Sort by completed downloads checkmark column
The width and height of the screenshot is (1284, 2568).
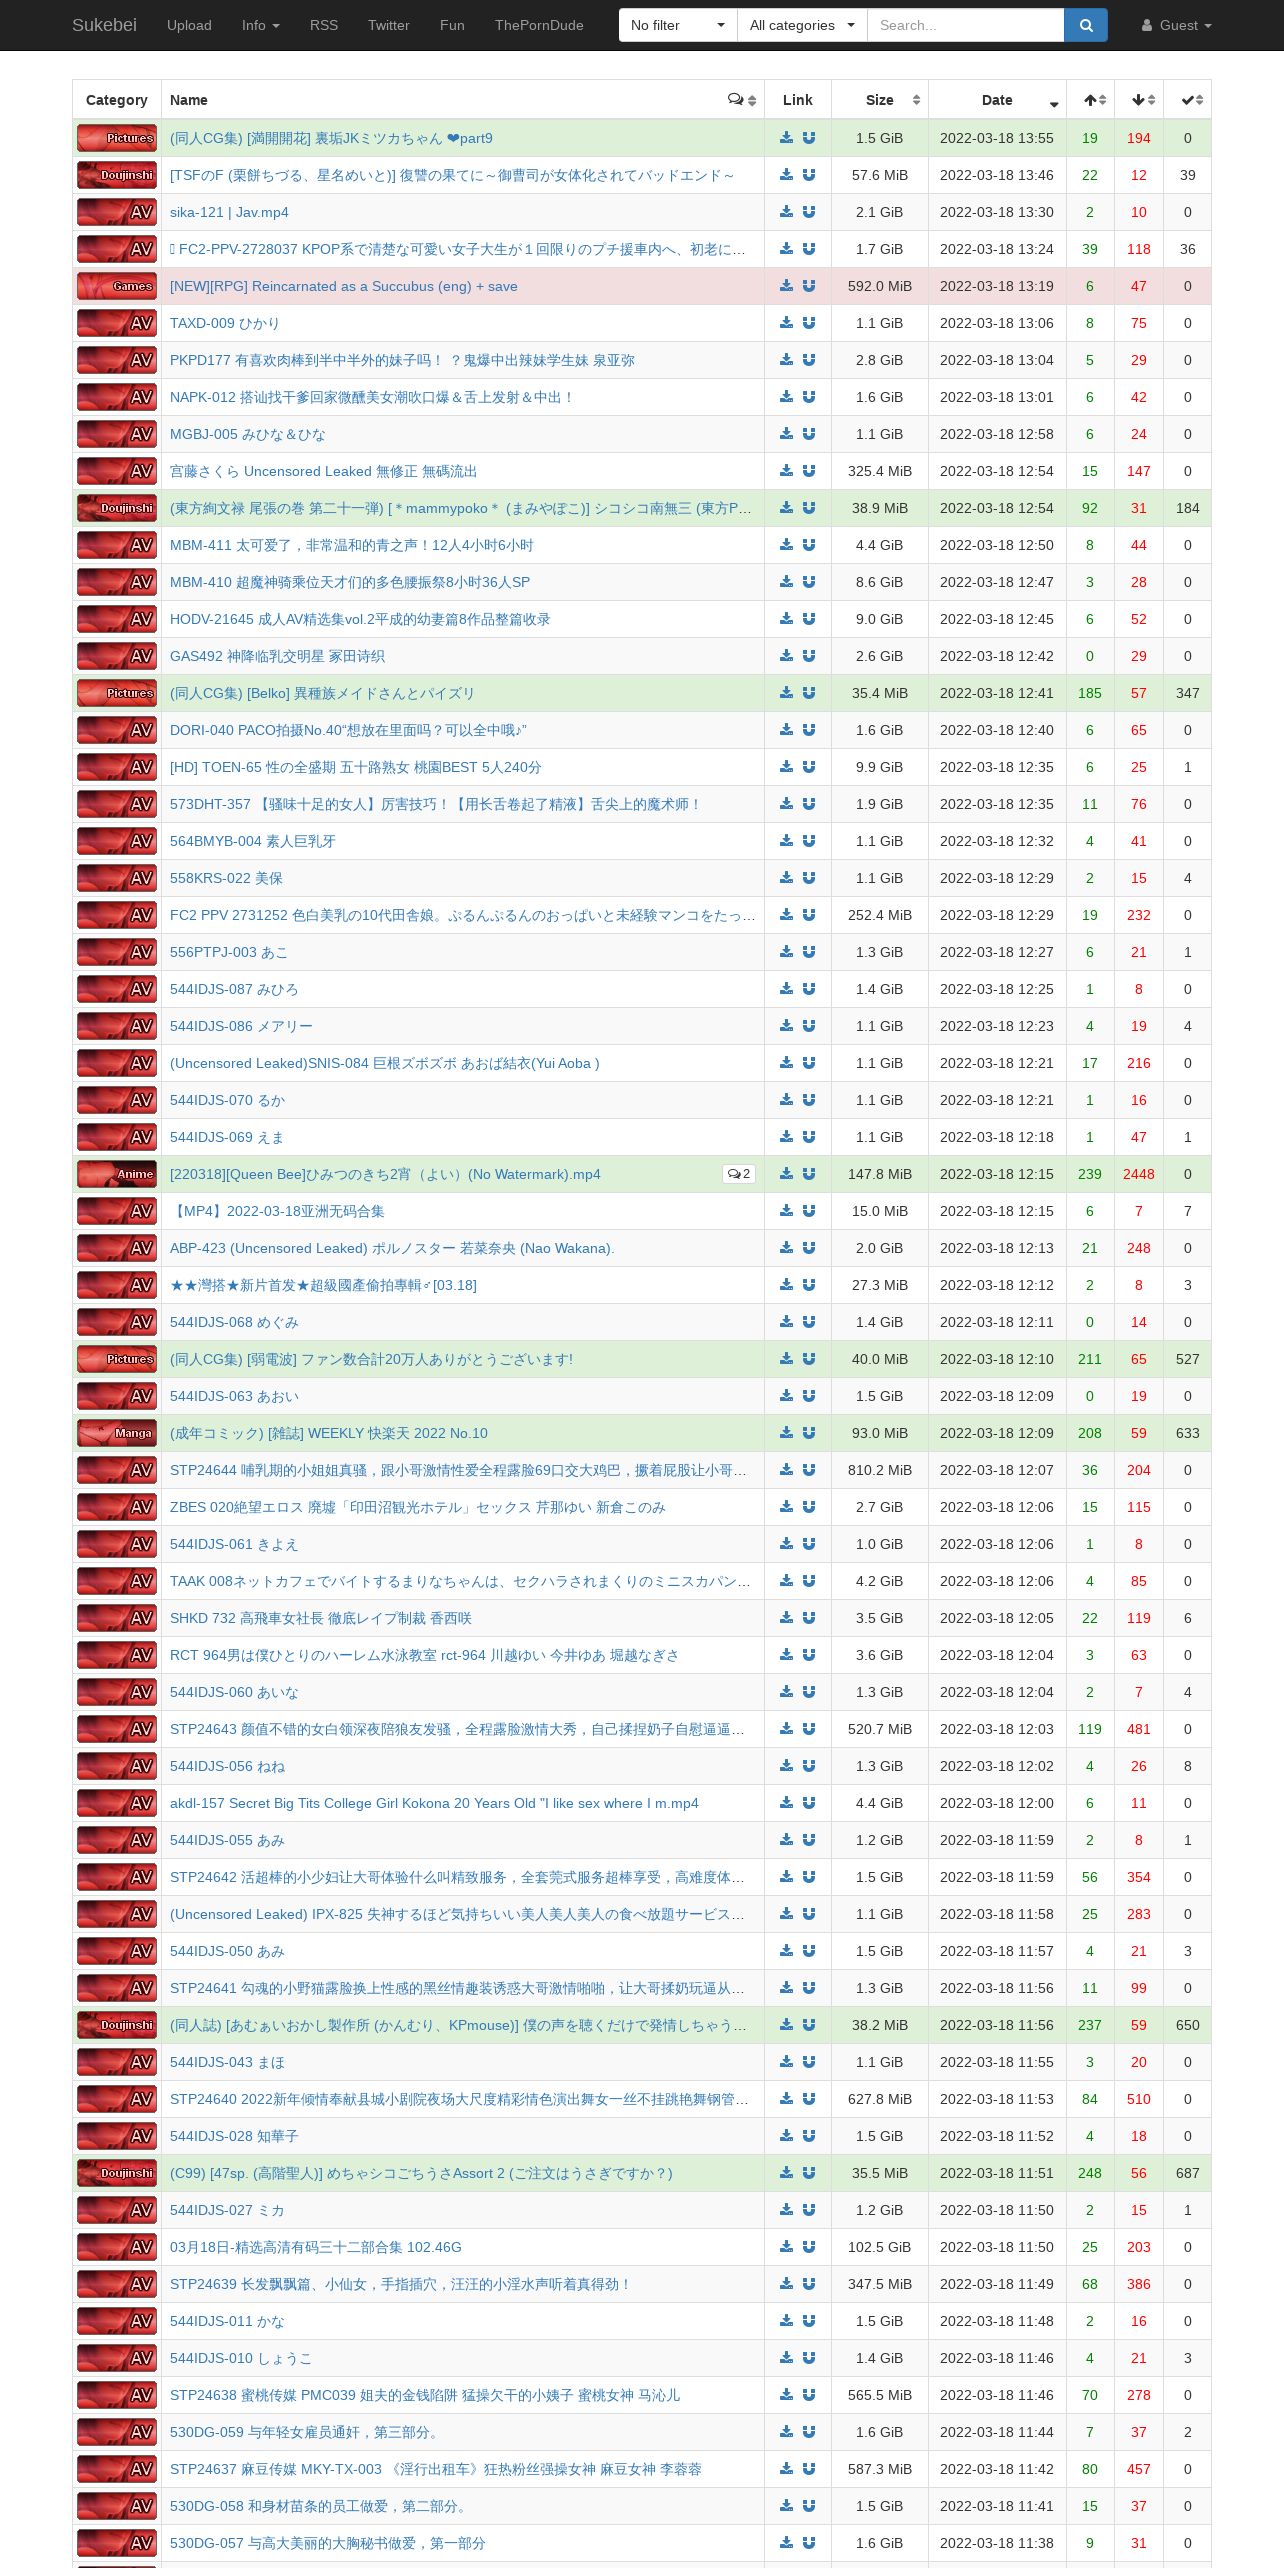[1188, 100]
